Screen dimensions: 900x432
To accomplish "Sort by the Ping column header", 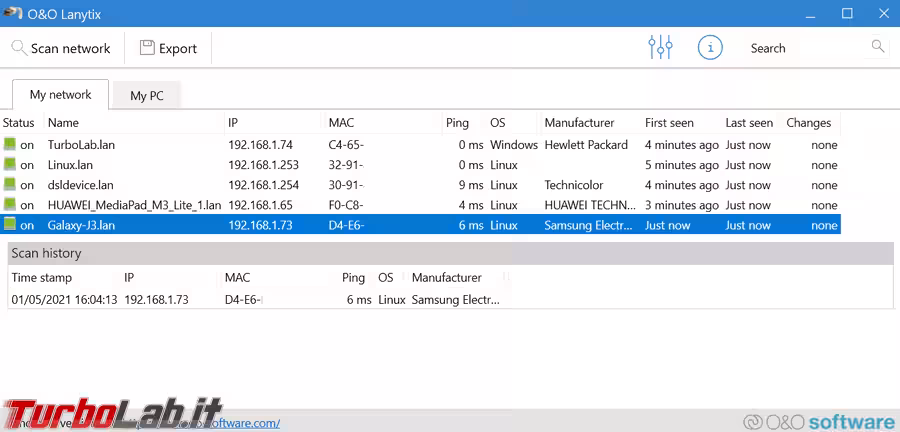I will (x=457, y=123).
